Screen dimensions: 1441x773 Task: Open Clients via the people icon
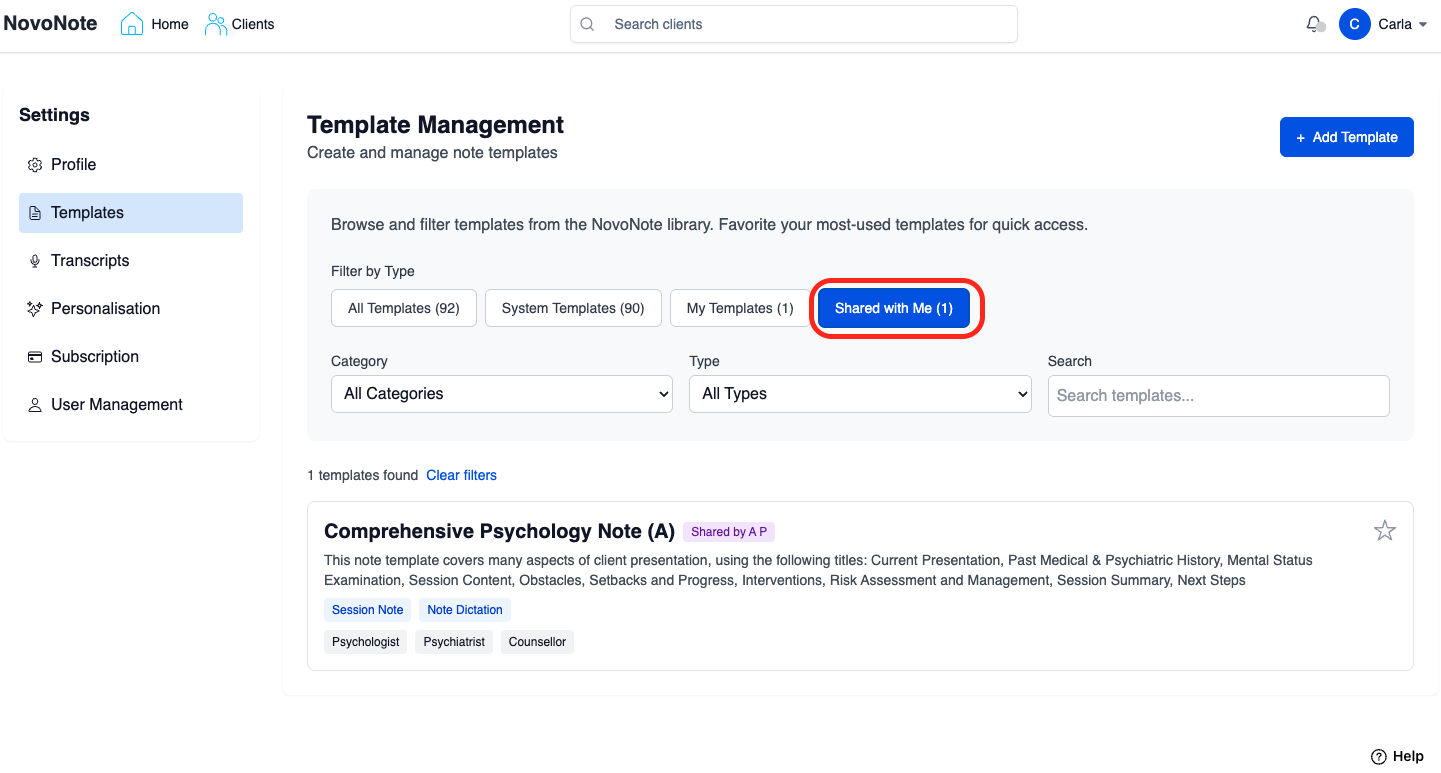coord(215,24)
